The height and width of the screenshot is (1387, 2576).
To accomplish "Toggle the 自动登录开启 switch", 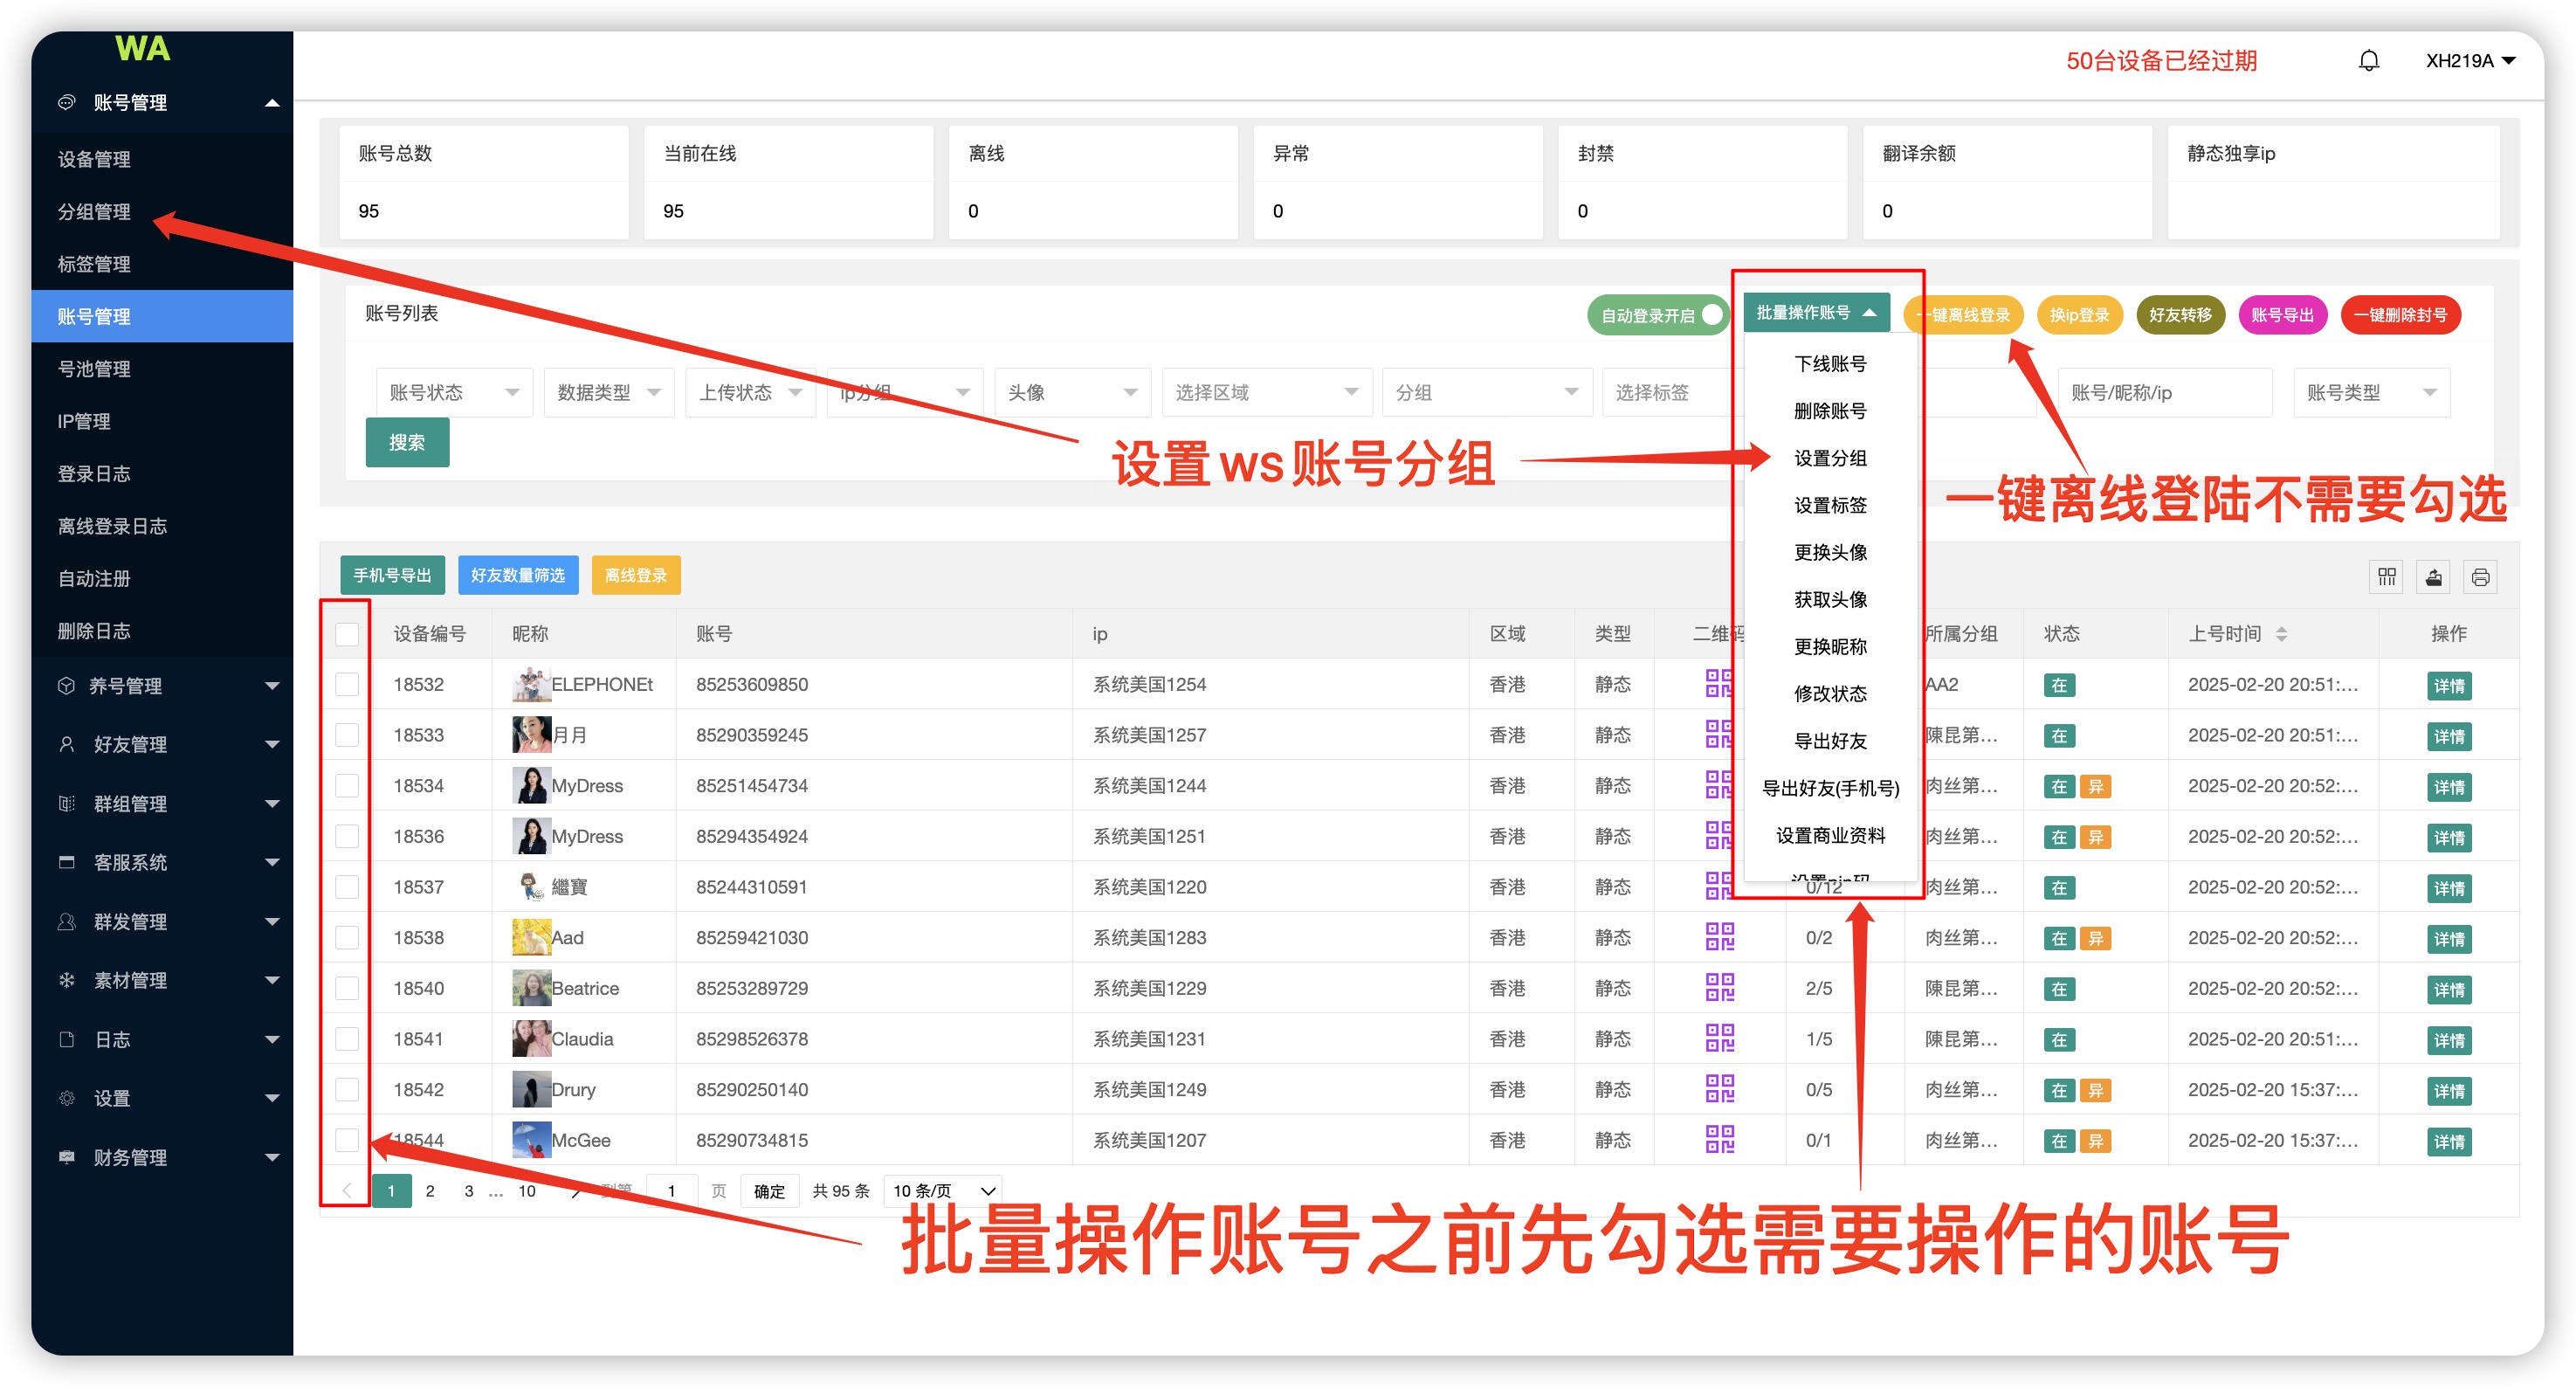I will point(1657,315).
